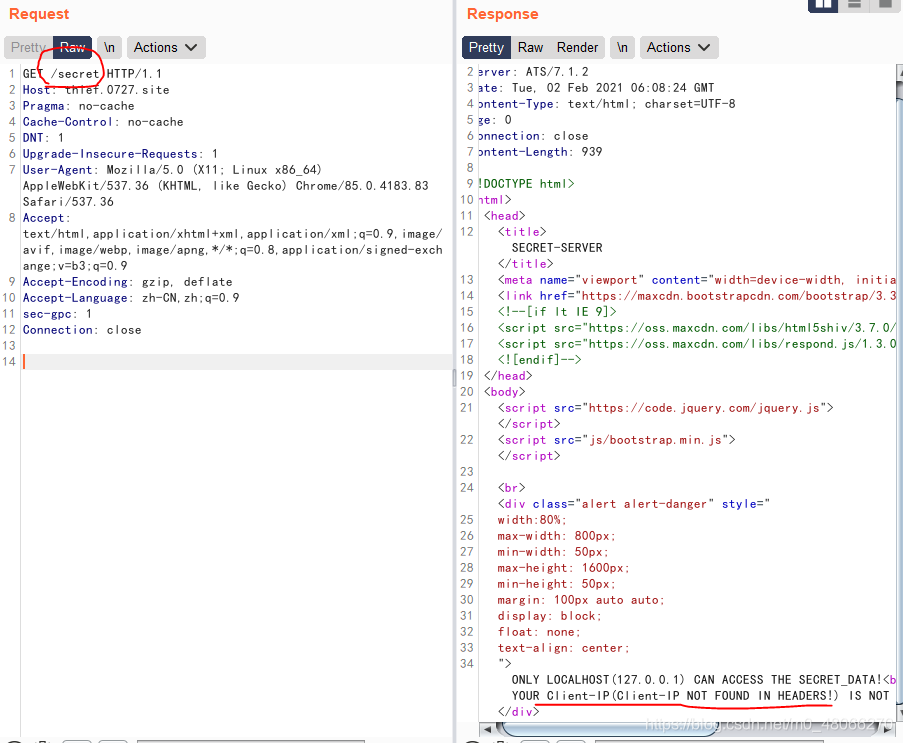Select side-by-side layout icon
Screen dimensions: 903x743
coord(823,5)
